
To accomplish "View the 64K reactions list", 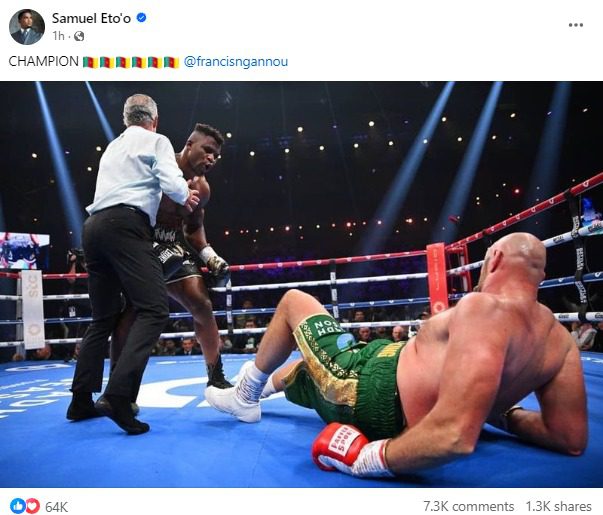I will click(57, 506).
